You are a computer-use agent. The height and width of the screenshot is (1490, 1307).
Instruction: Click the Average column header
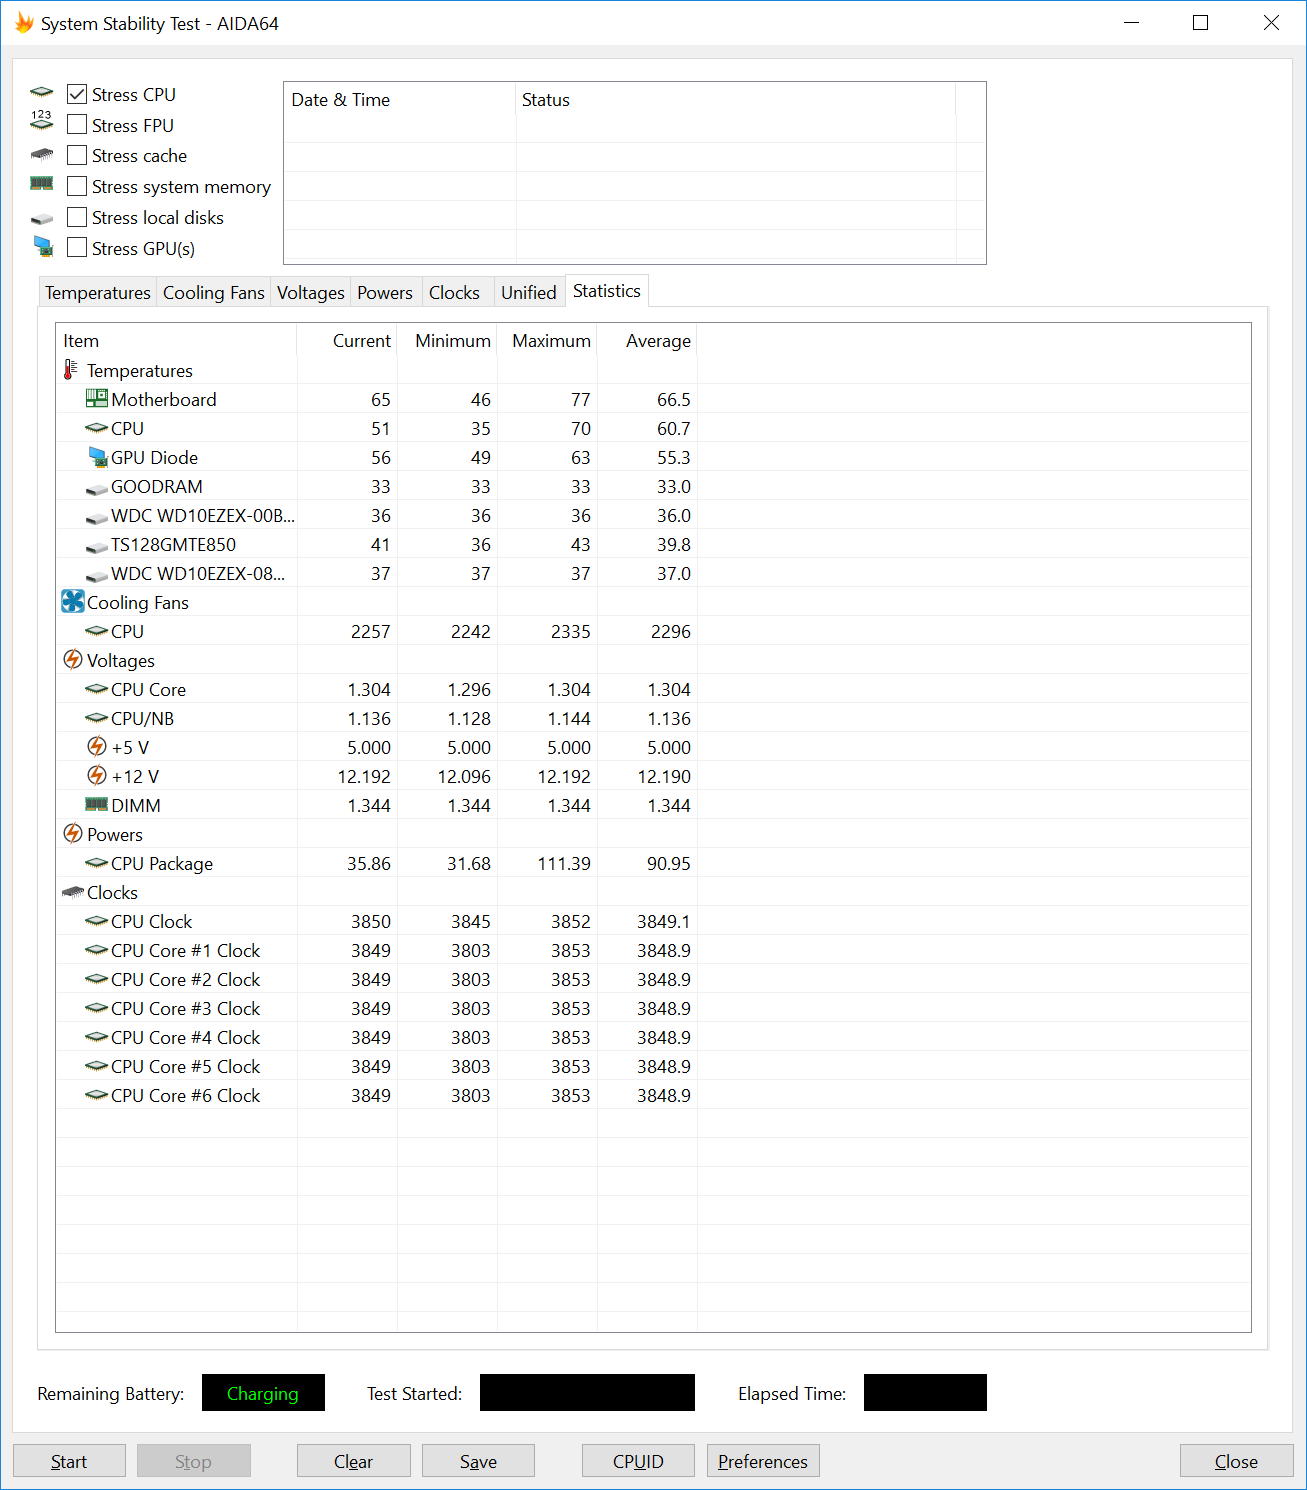[x=647, y=340]
